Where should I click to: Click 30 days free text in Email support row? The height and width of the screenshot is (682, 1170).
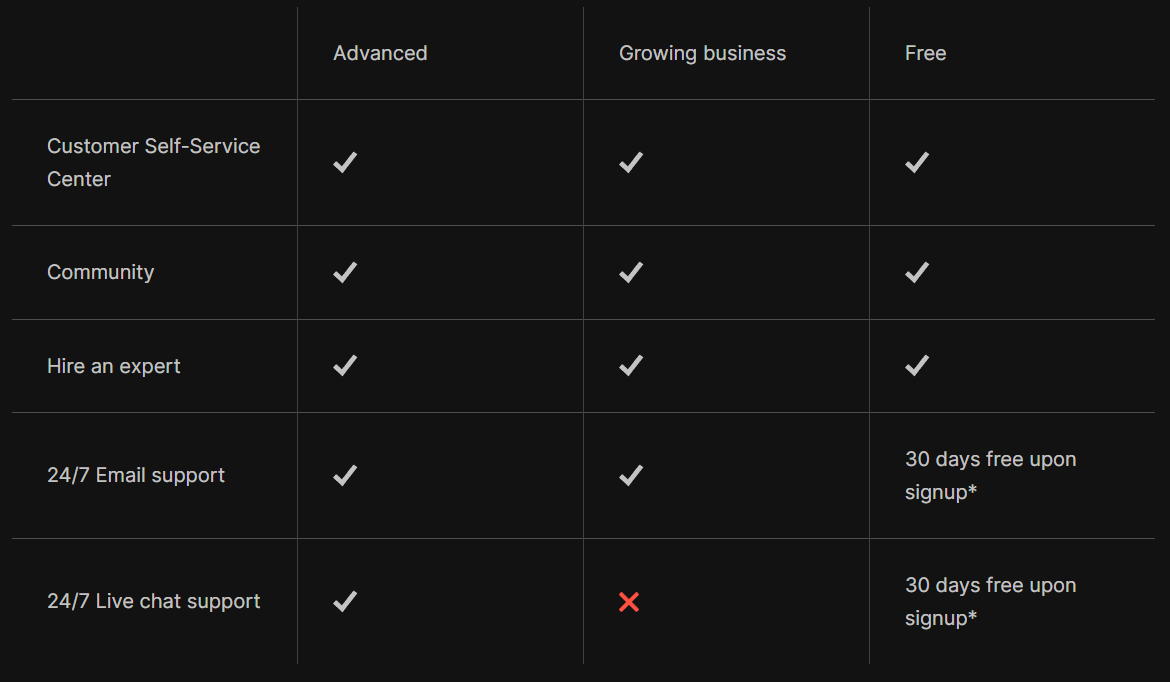coord(990,475)
